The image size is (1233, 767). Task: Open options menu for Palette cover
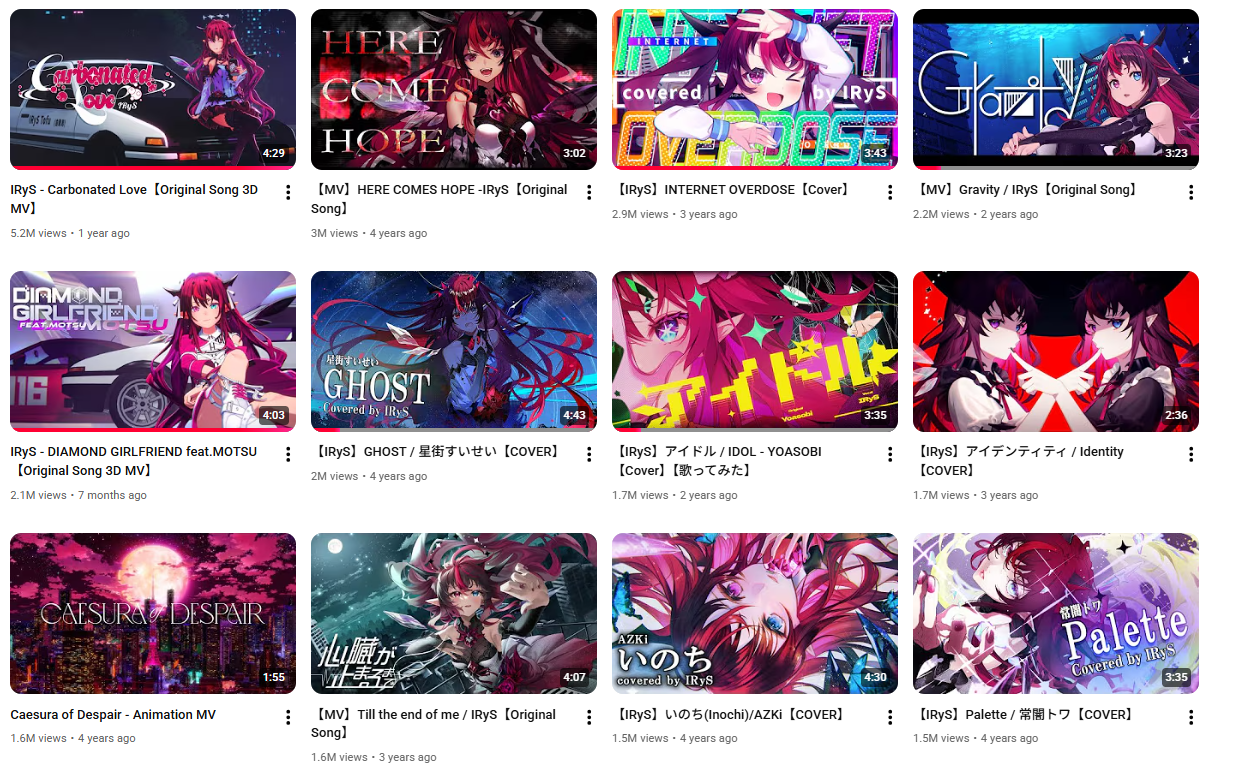(1191, 717)
